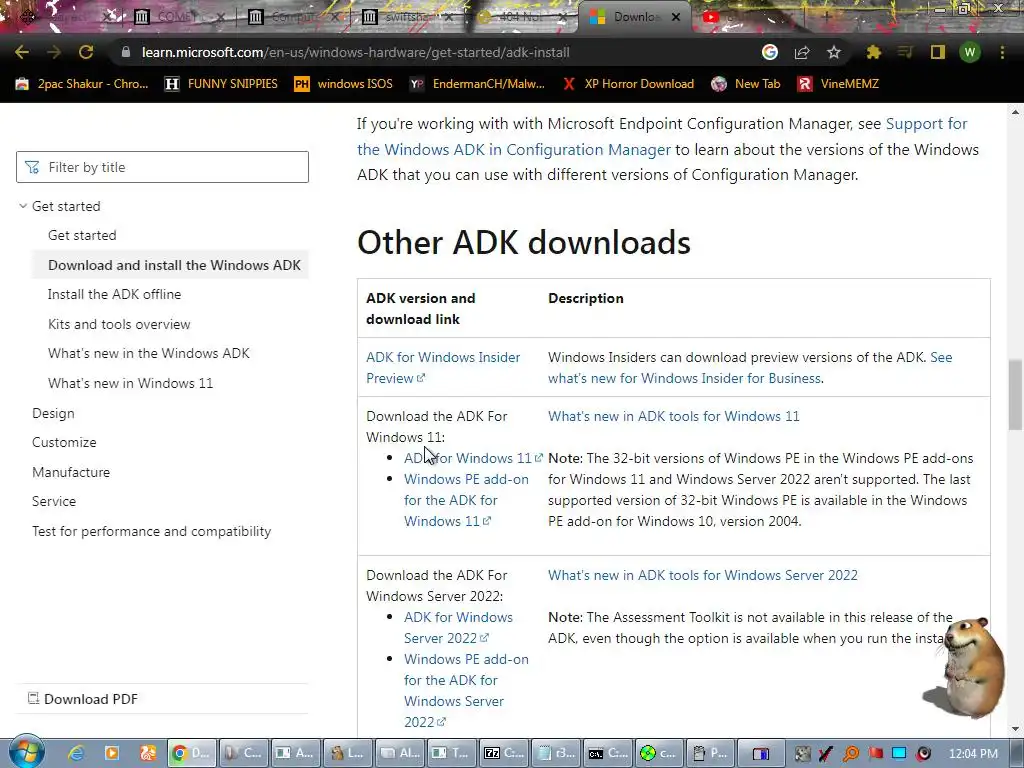Expand the Service section
The image size is (1024, 768).
point(54,502)
